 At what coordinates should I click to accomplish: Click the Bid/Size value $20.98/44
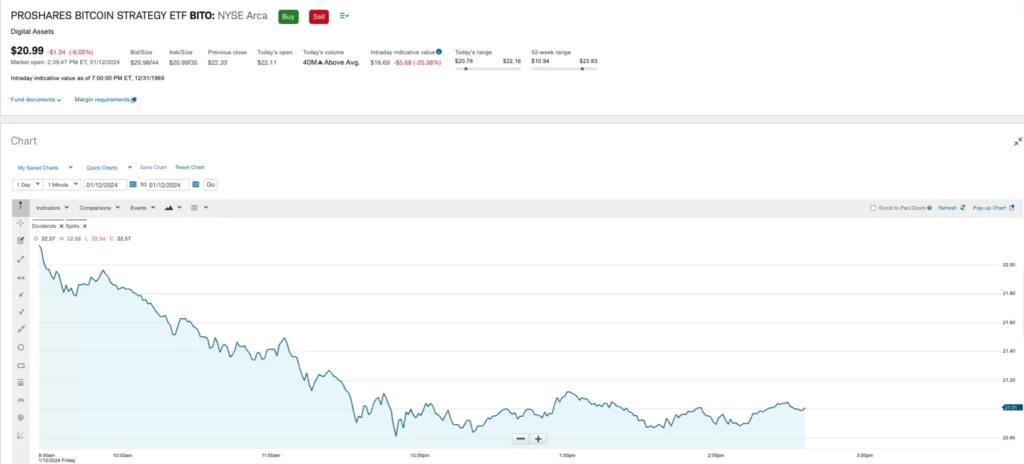[144, 63]
